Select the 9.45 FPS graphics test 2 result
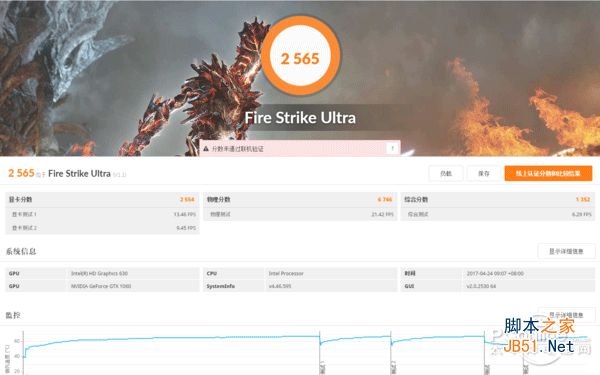 click(186, 228)
